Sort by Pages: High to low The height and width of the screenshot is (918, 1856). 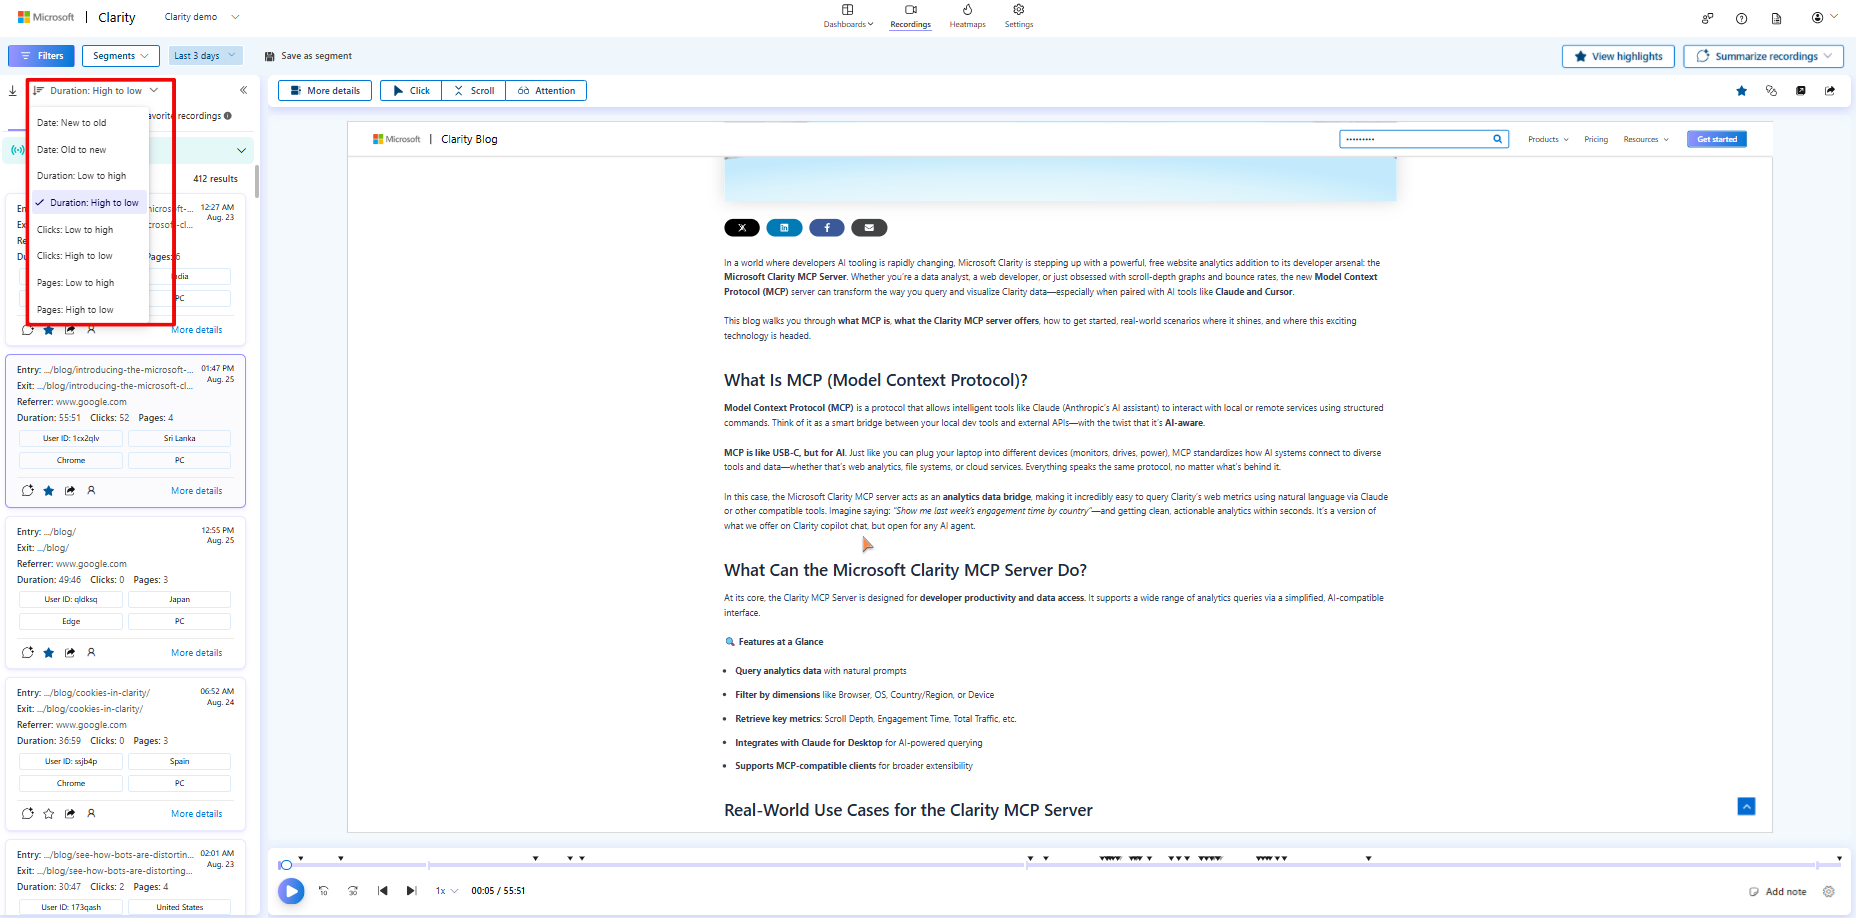tap(90, 310)
